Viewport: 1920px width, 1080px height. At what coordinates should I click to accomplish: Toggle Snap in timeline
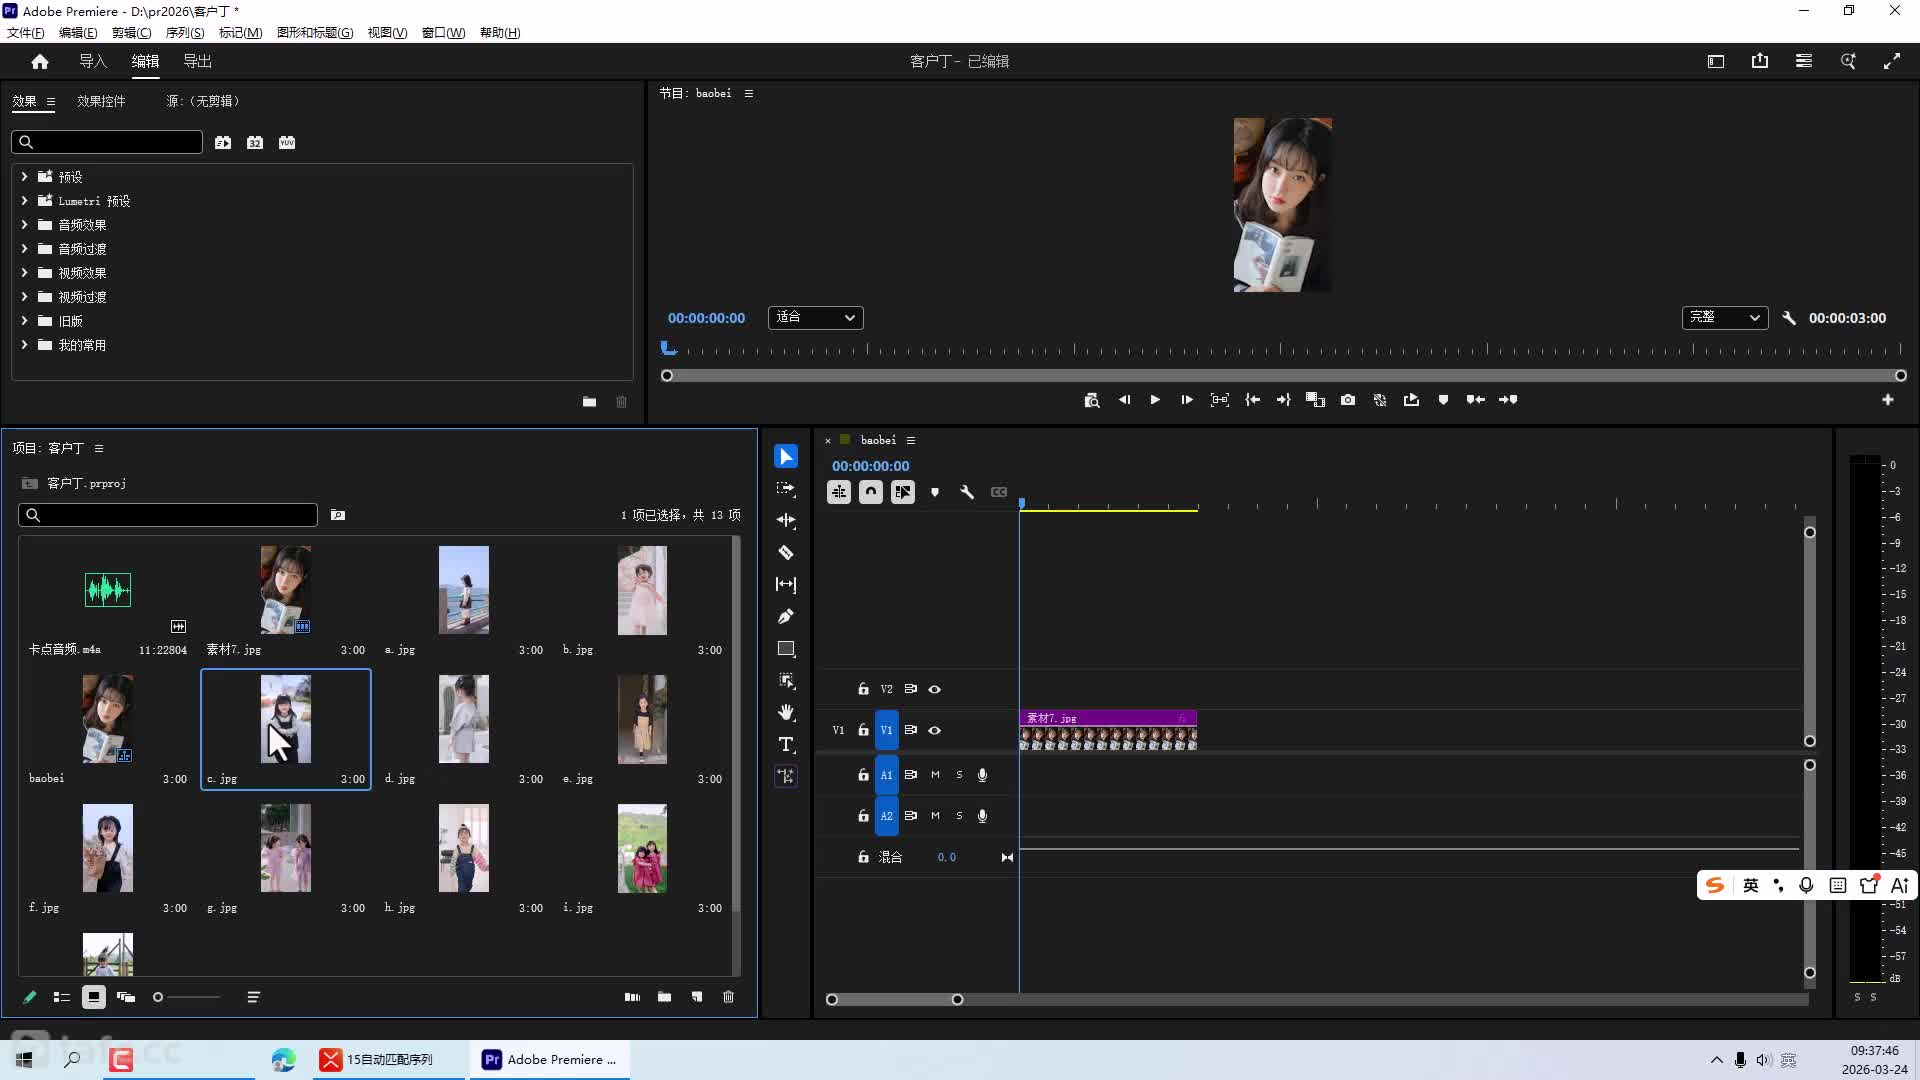(x=871, y=492)
